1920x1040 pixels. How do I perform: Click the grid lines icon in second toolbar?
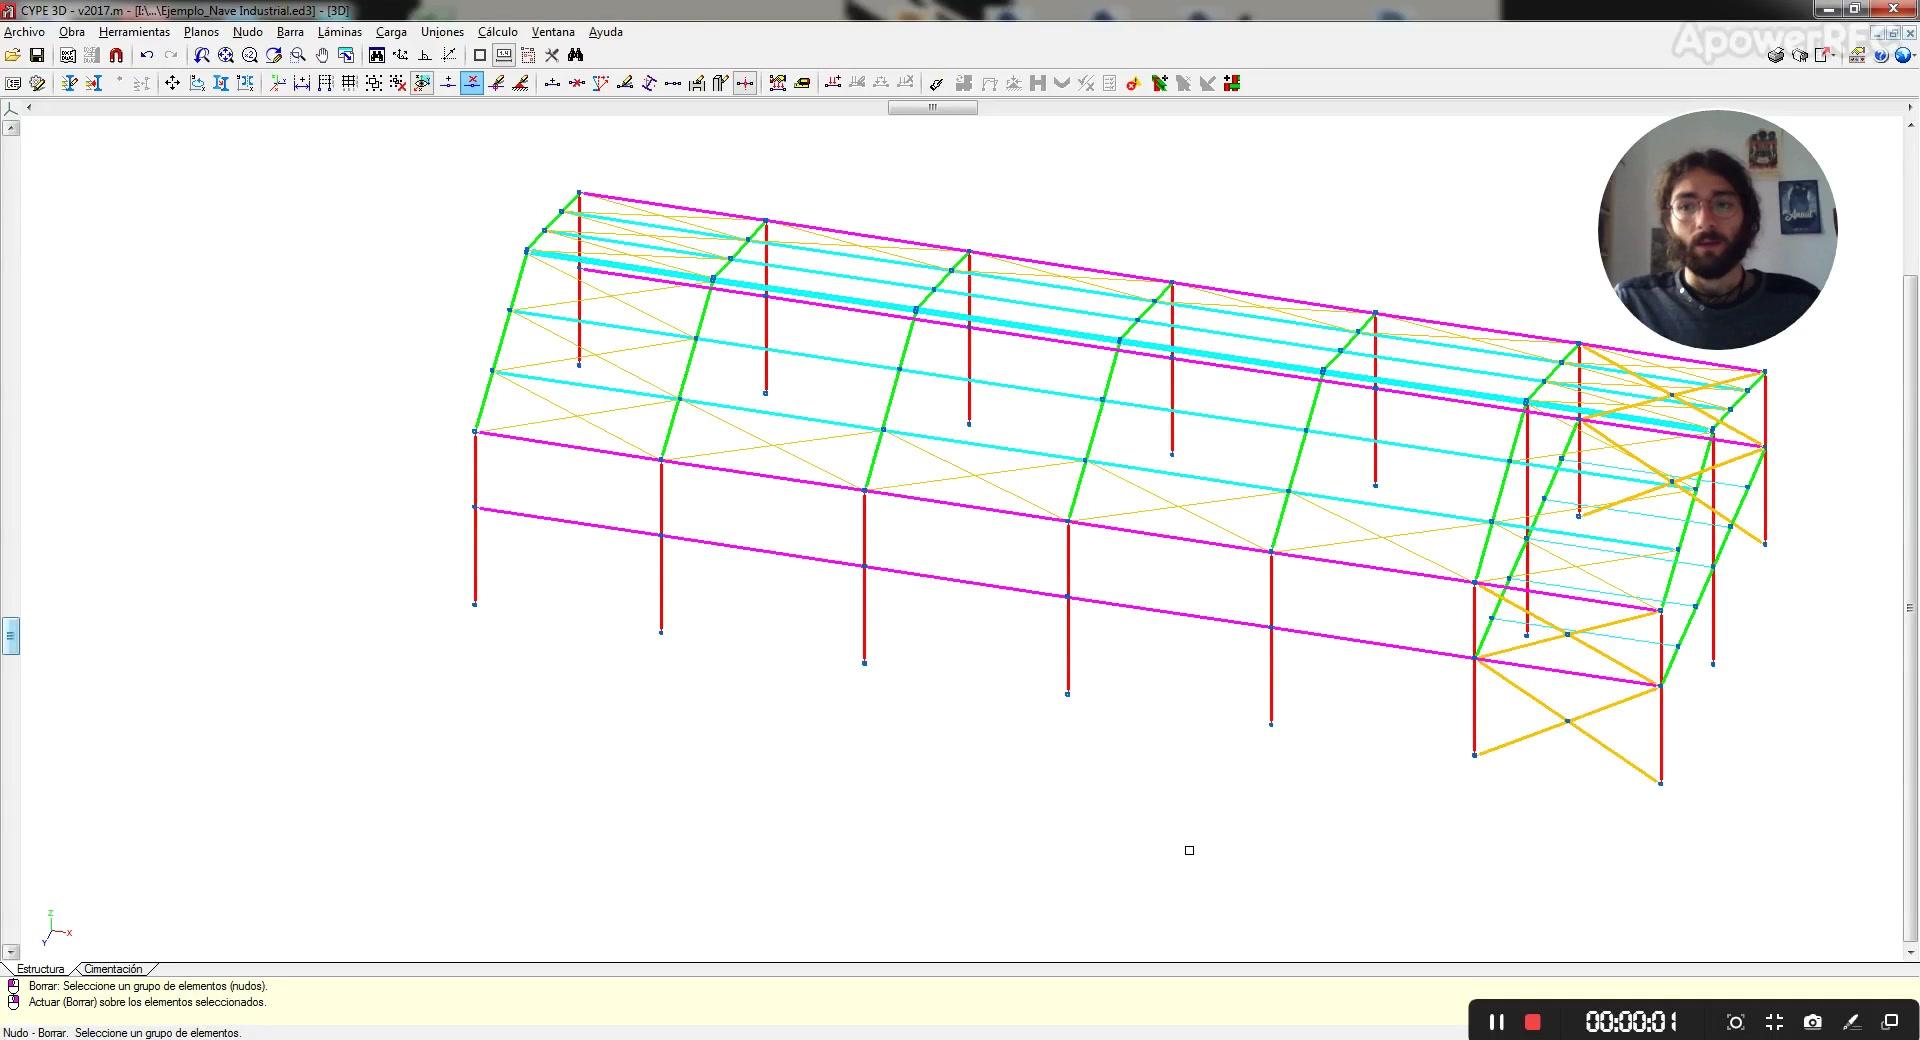[x=349, y=84]
